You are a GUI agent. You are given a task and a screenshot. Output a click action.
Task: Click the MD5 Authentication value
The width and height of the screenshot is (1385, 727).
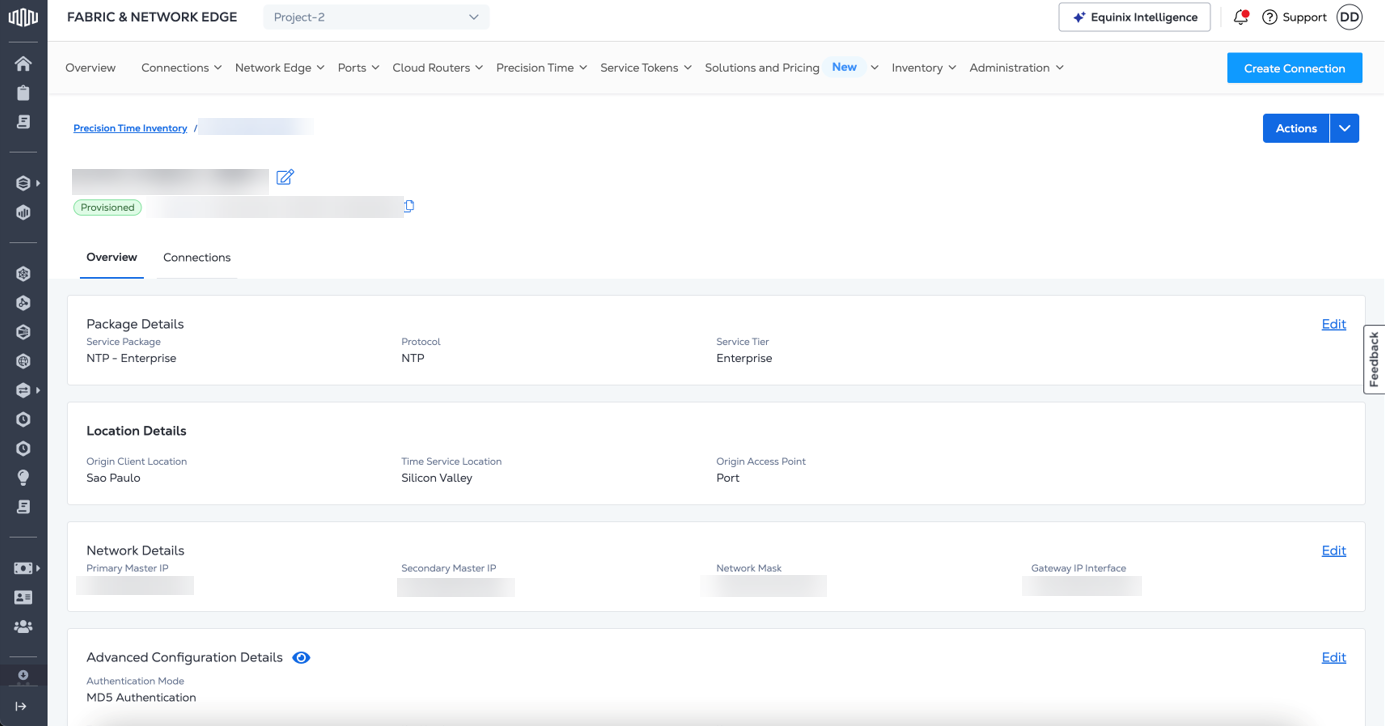coord(141,698)
